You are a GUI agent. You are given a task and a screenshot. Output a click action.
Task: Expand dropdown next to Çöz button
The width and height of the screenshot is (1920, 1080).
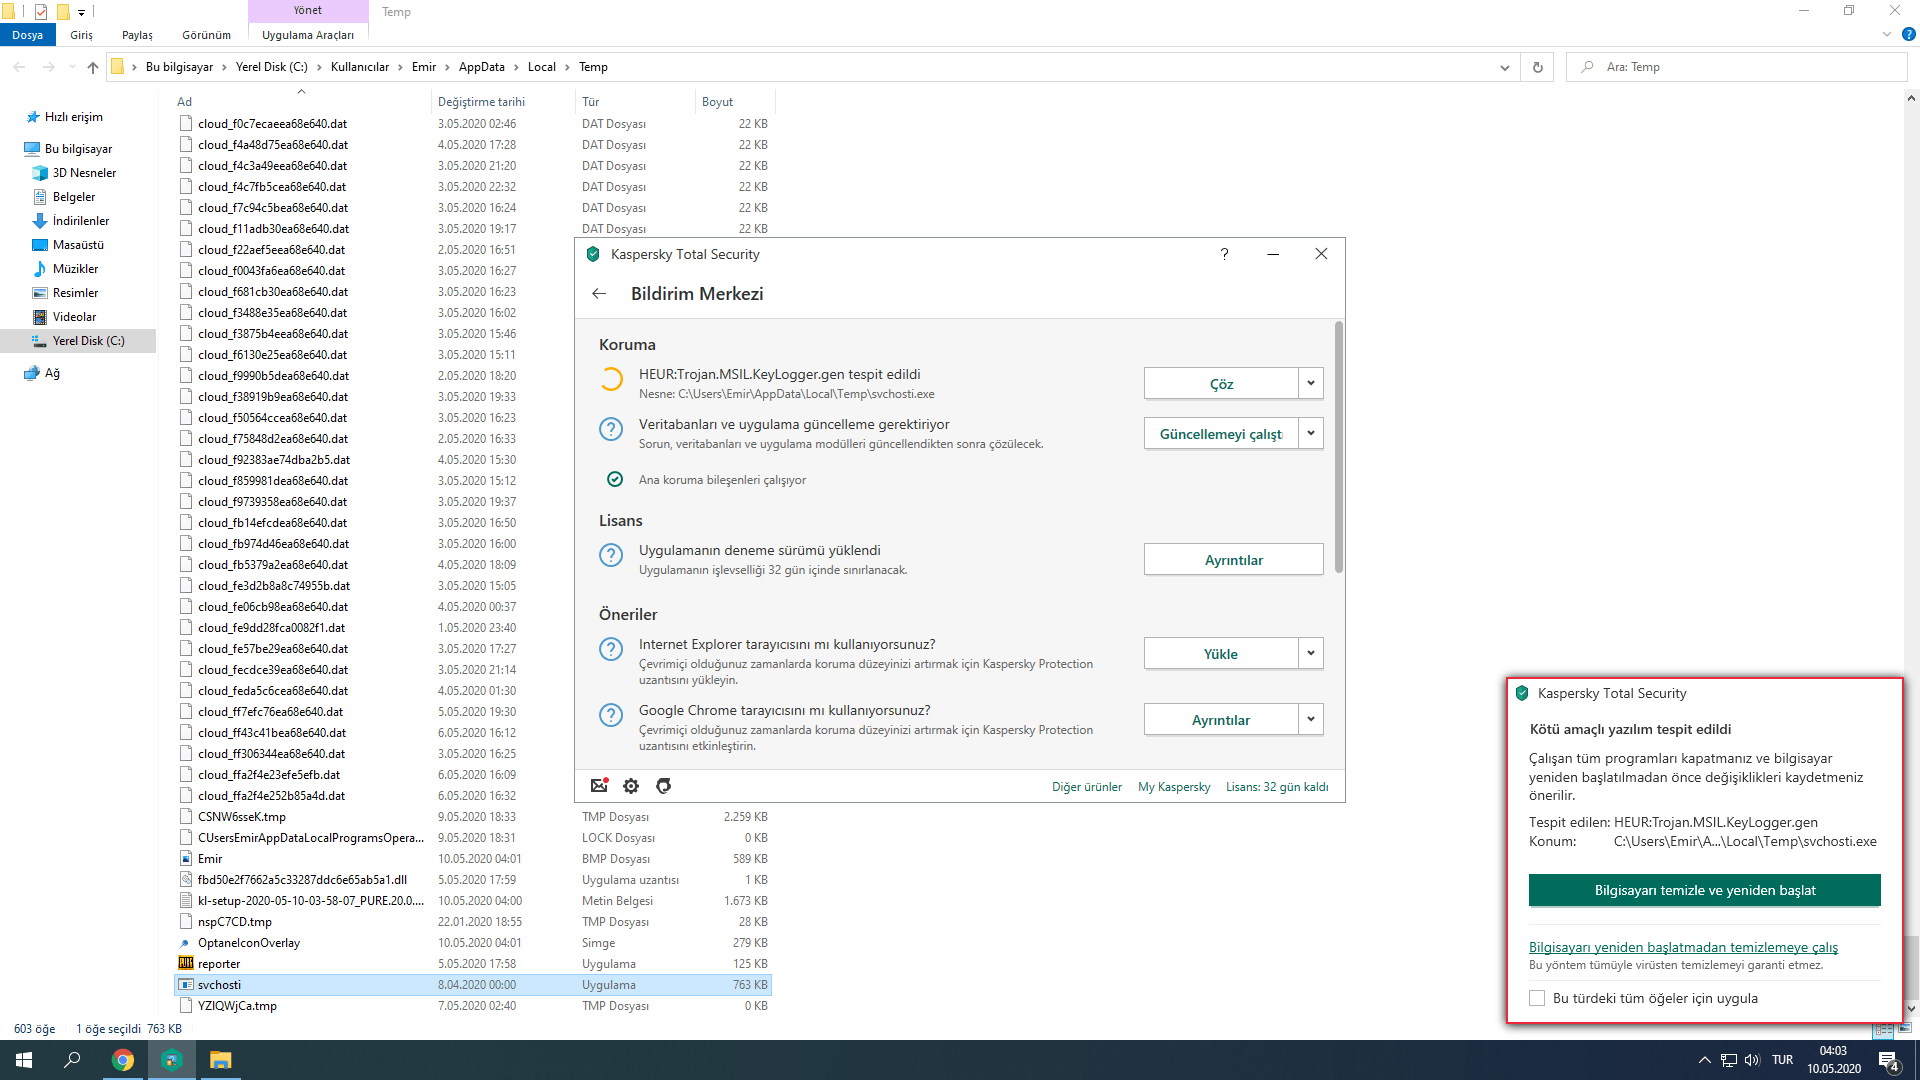pos(1311,383)
